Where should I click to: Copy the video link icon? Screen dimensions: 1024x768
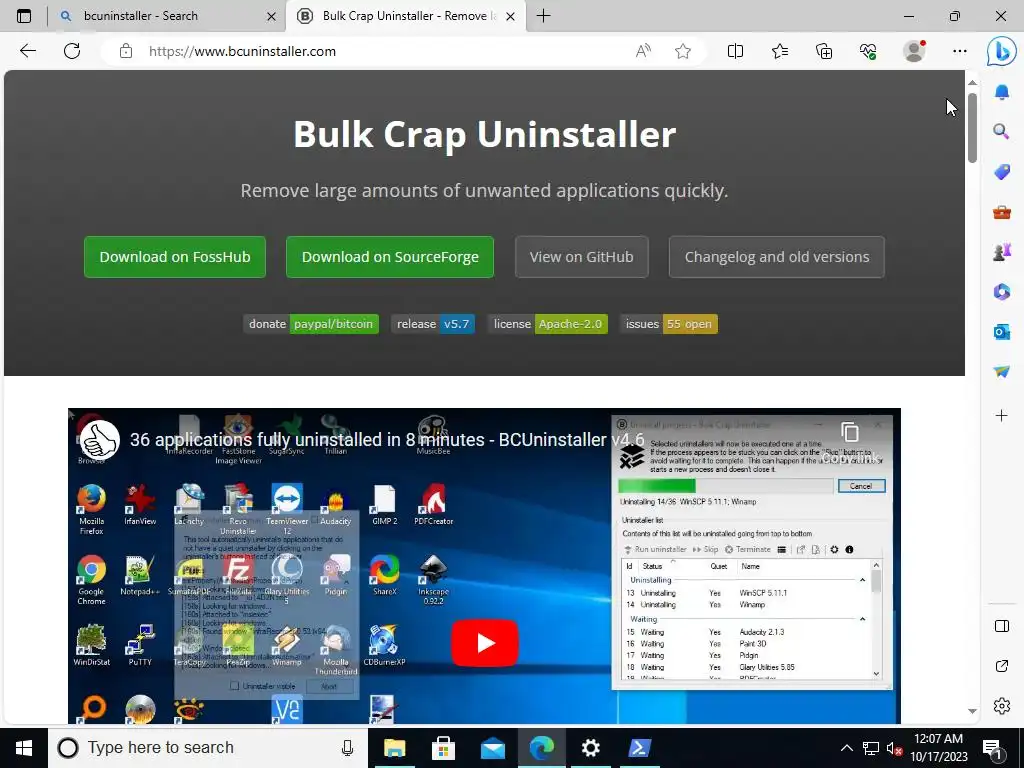click(x=850, y=432)
